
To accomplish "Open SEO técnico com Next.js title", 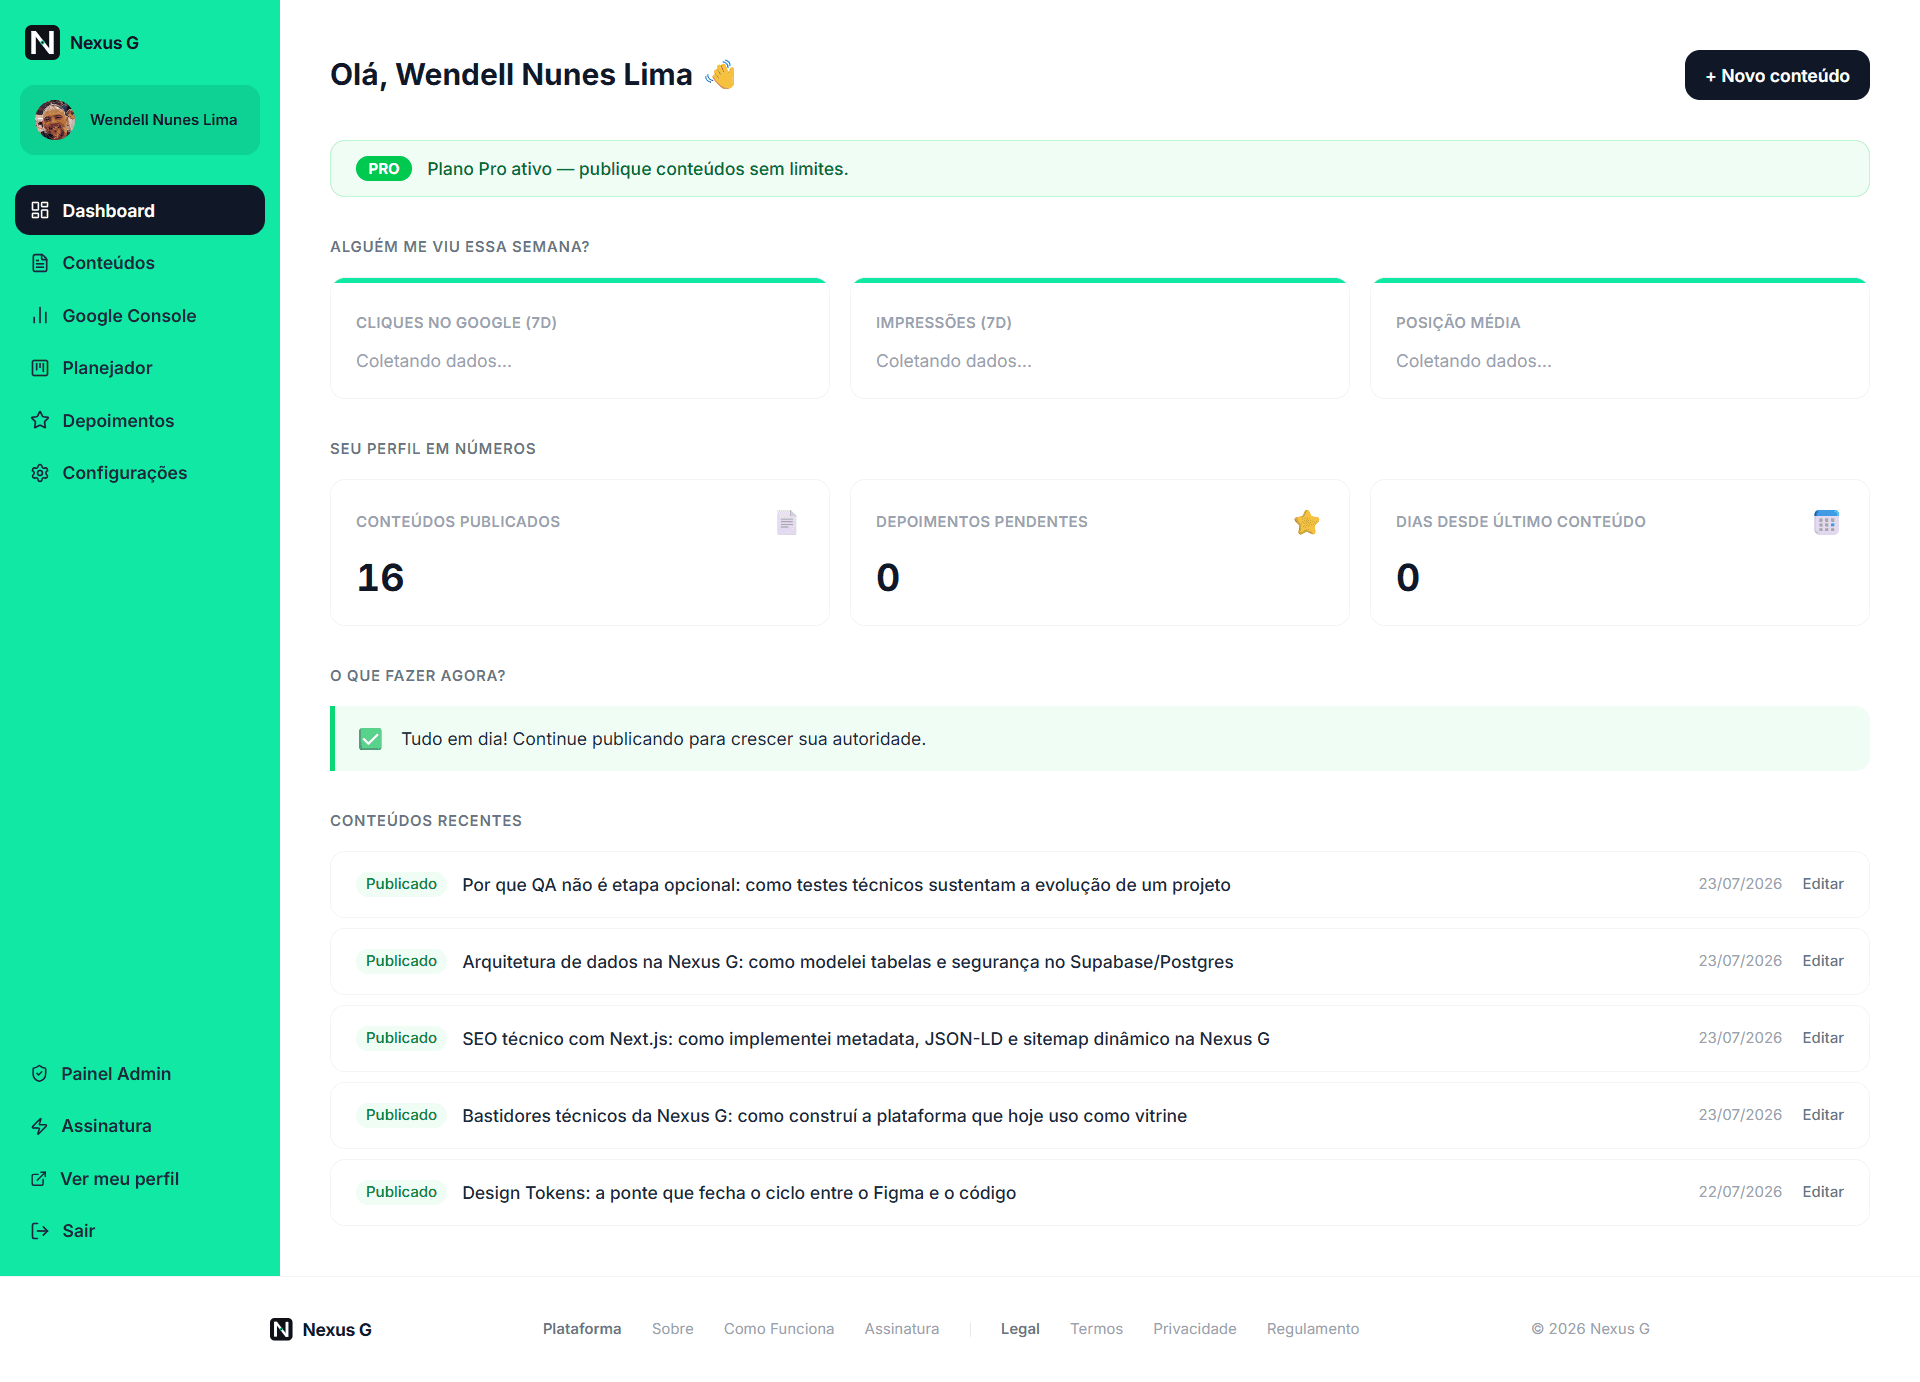I will pyautogui.click(x=866, y=1039).
